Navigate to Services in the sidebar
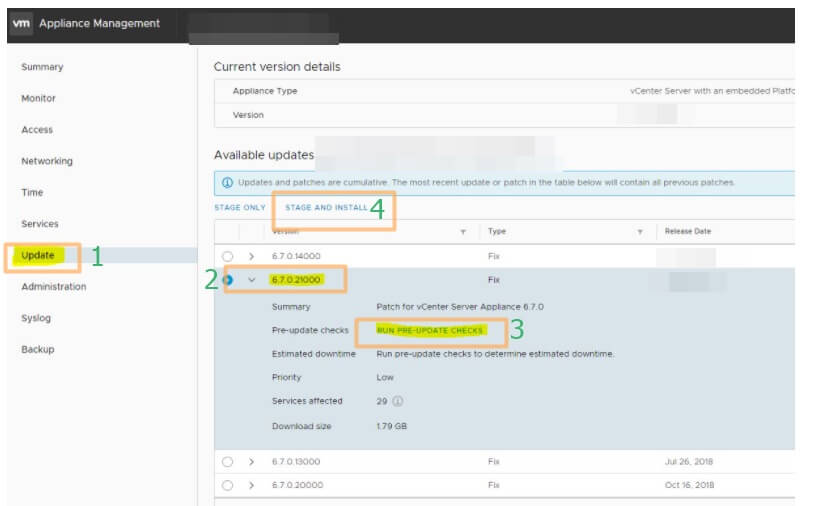 pos(40,224)
